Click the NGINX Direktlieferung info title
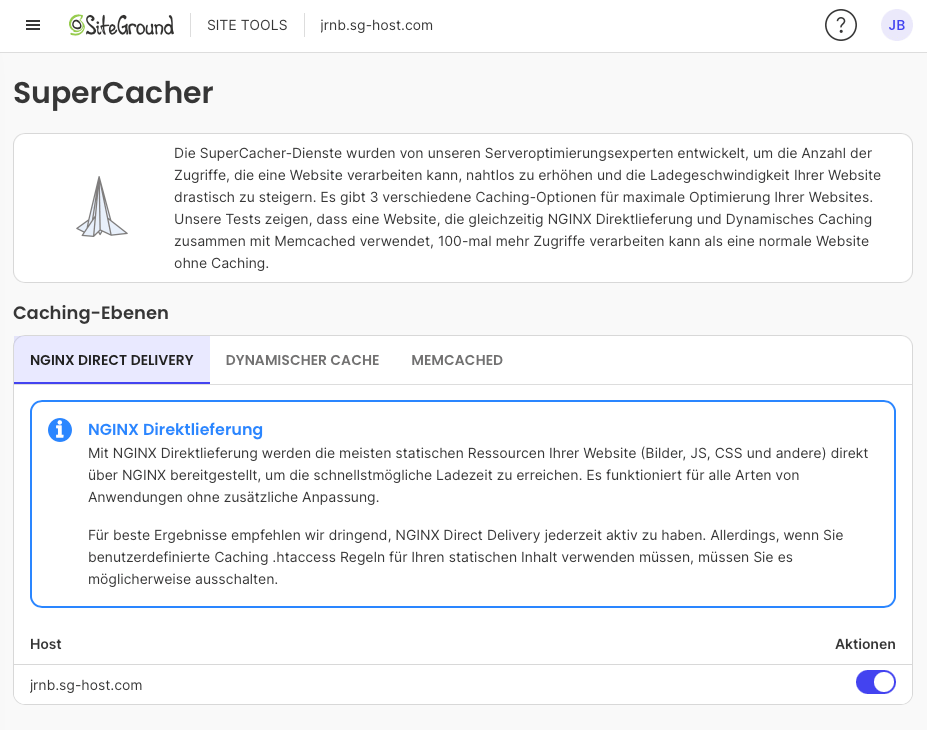The image size is (927, 730). 175,430
